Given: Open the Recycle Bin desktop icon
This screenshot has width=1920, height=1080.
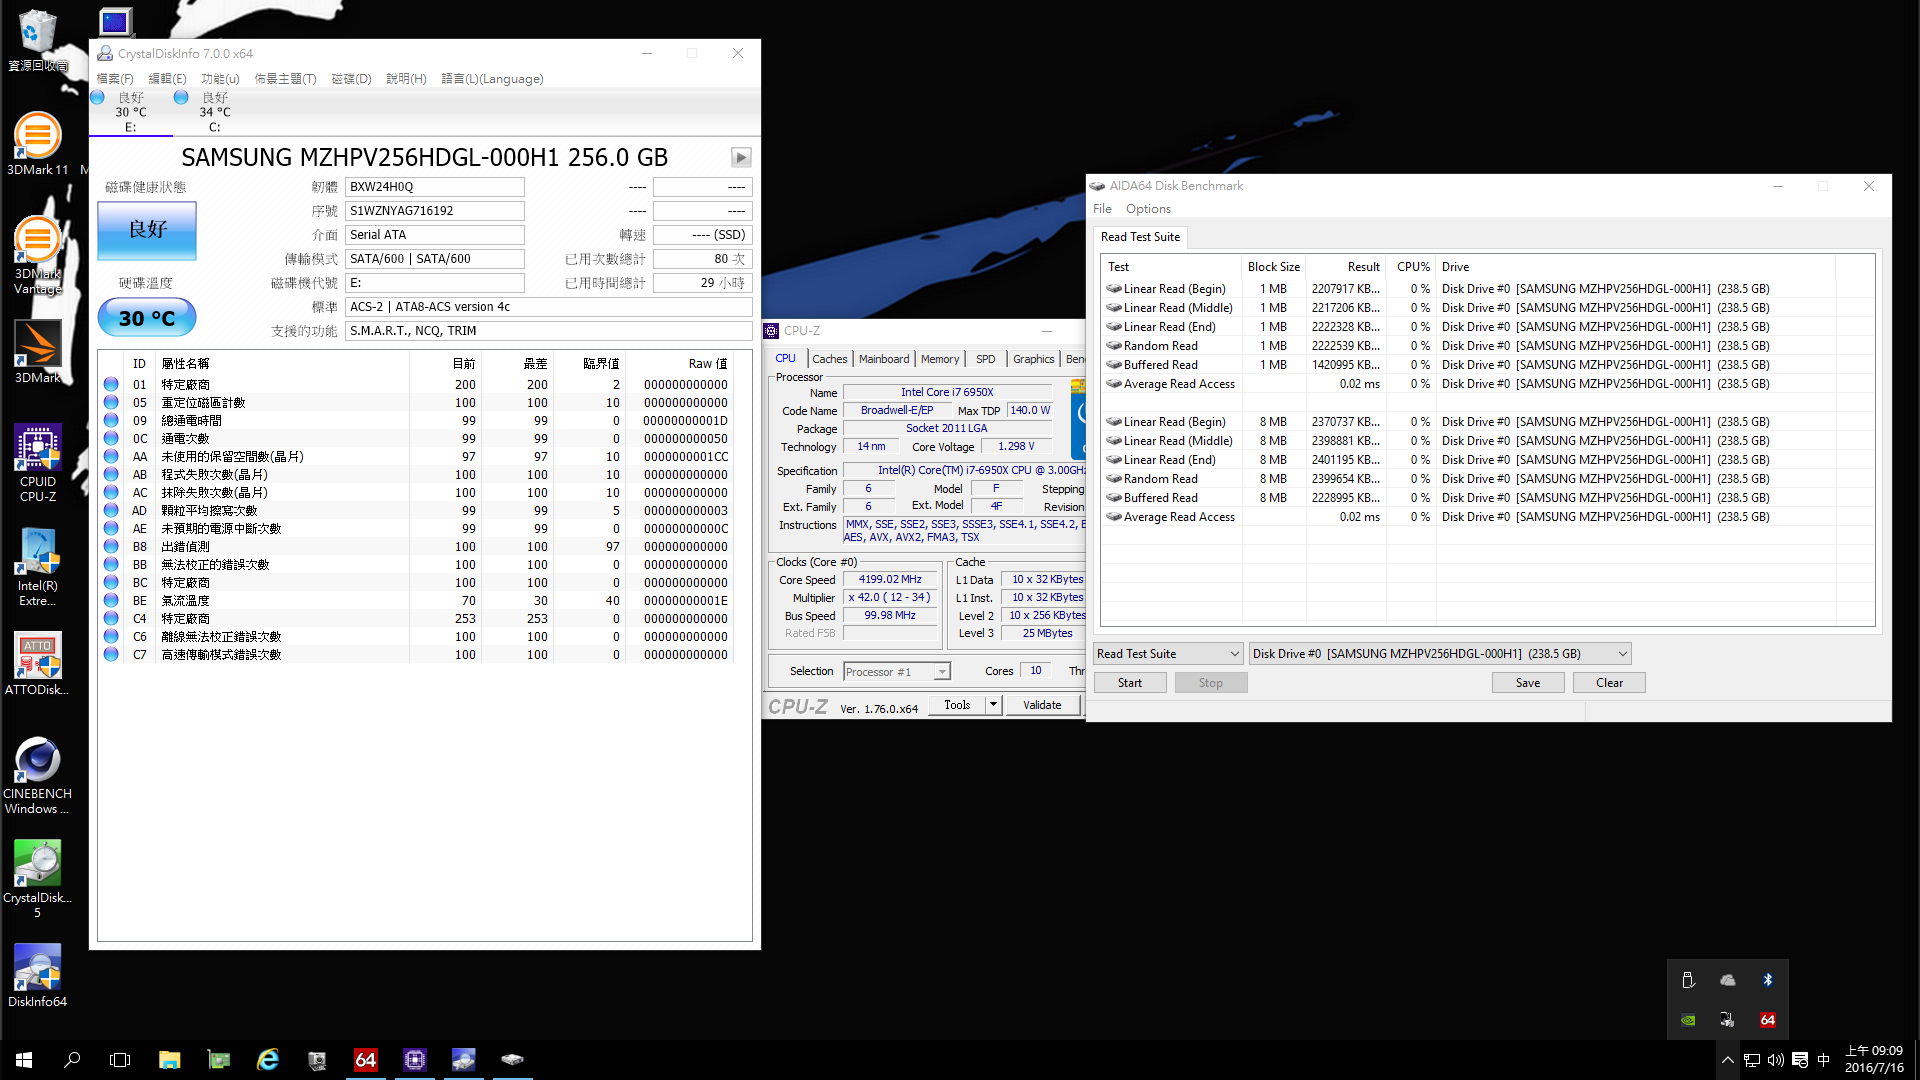Looking at the screenshot, I should pyautogui.click(x=37, y=40).
